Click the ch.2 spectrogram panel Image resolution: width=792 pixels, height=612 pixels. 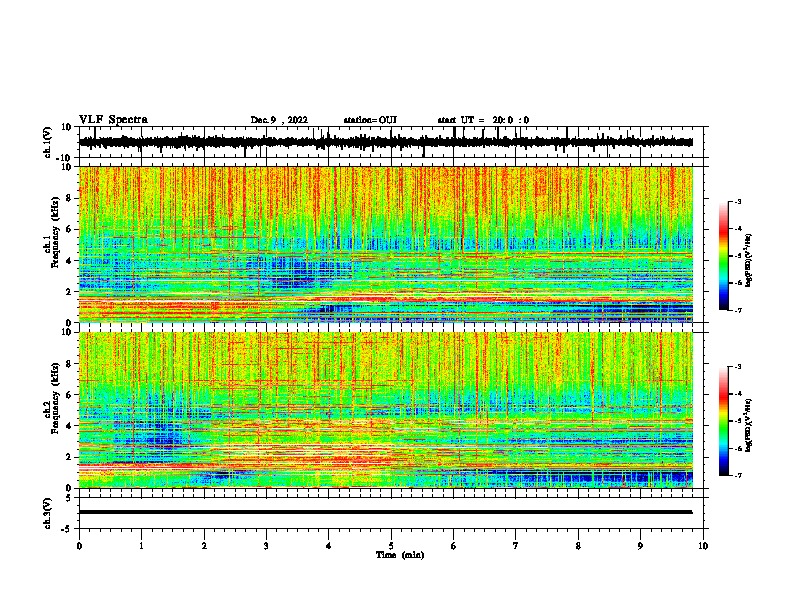coord(386,410)
